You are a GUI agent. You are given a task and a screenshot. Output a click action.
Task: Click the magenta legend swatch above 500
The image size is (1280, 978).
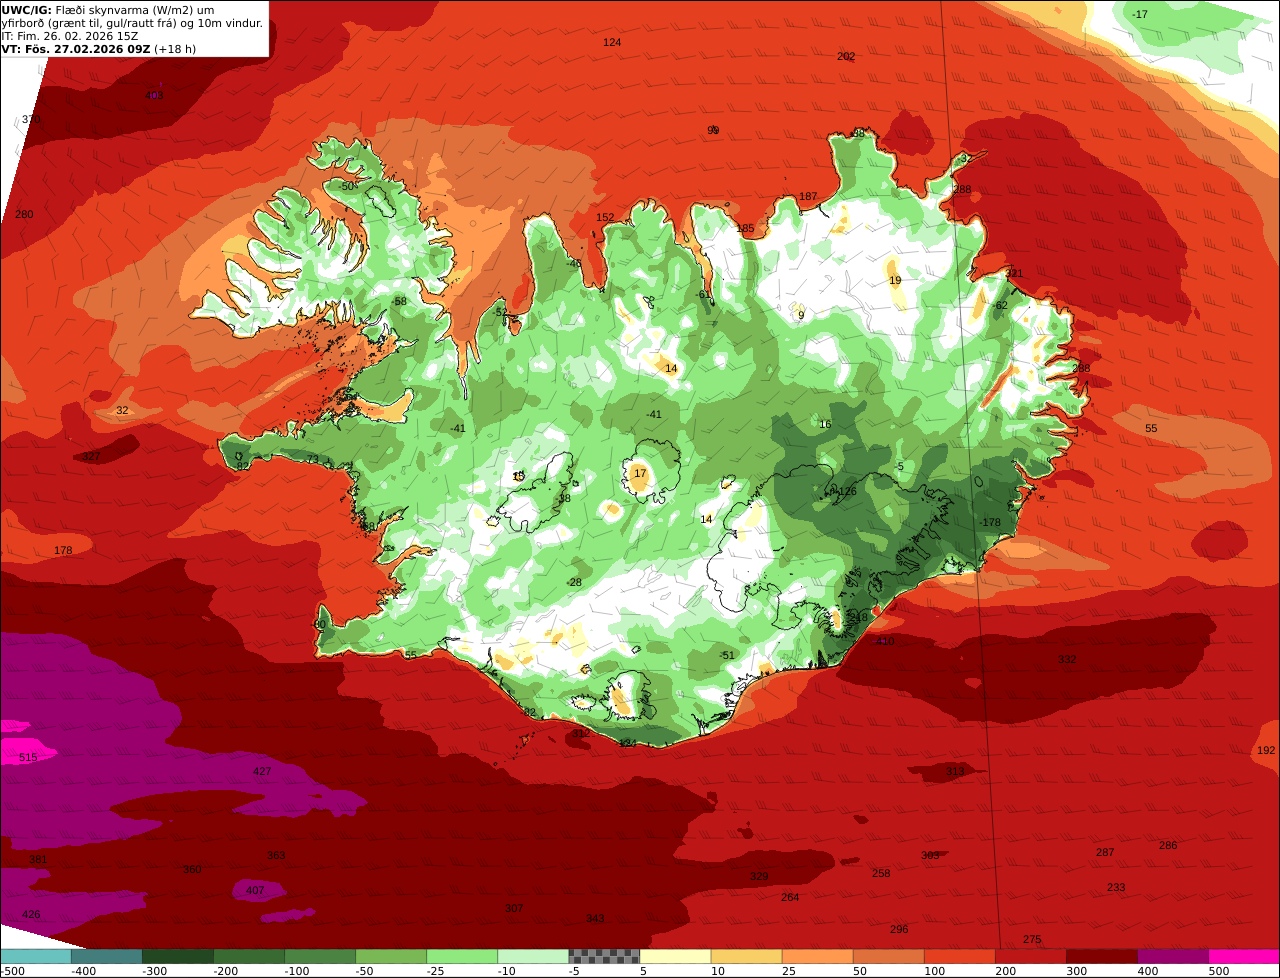tap(1244, 956)
